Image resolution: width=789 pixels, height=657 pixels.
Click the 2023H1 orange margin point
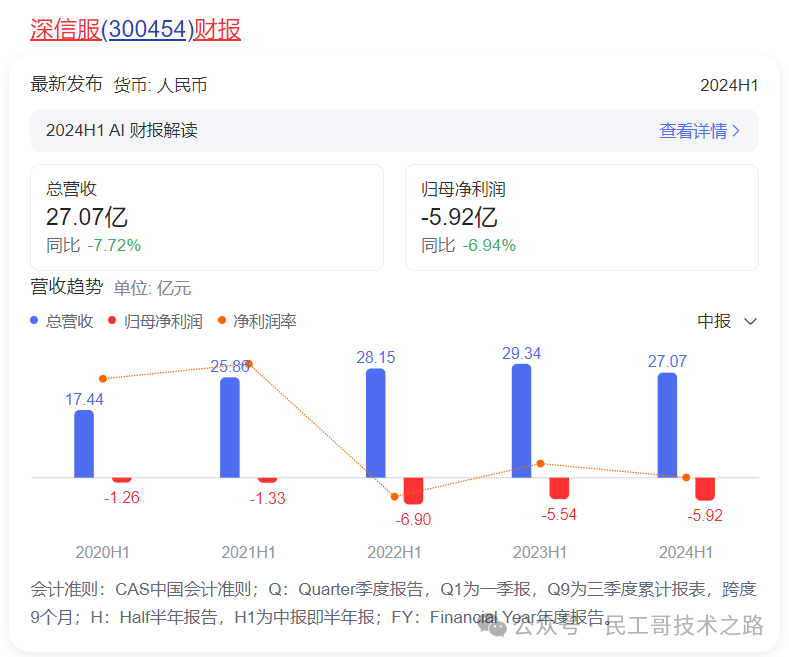(x=540, y=463)
